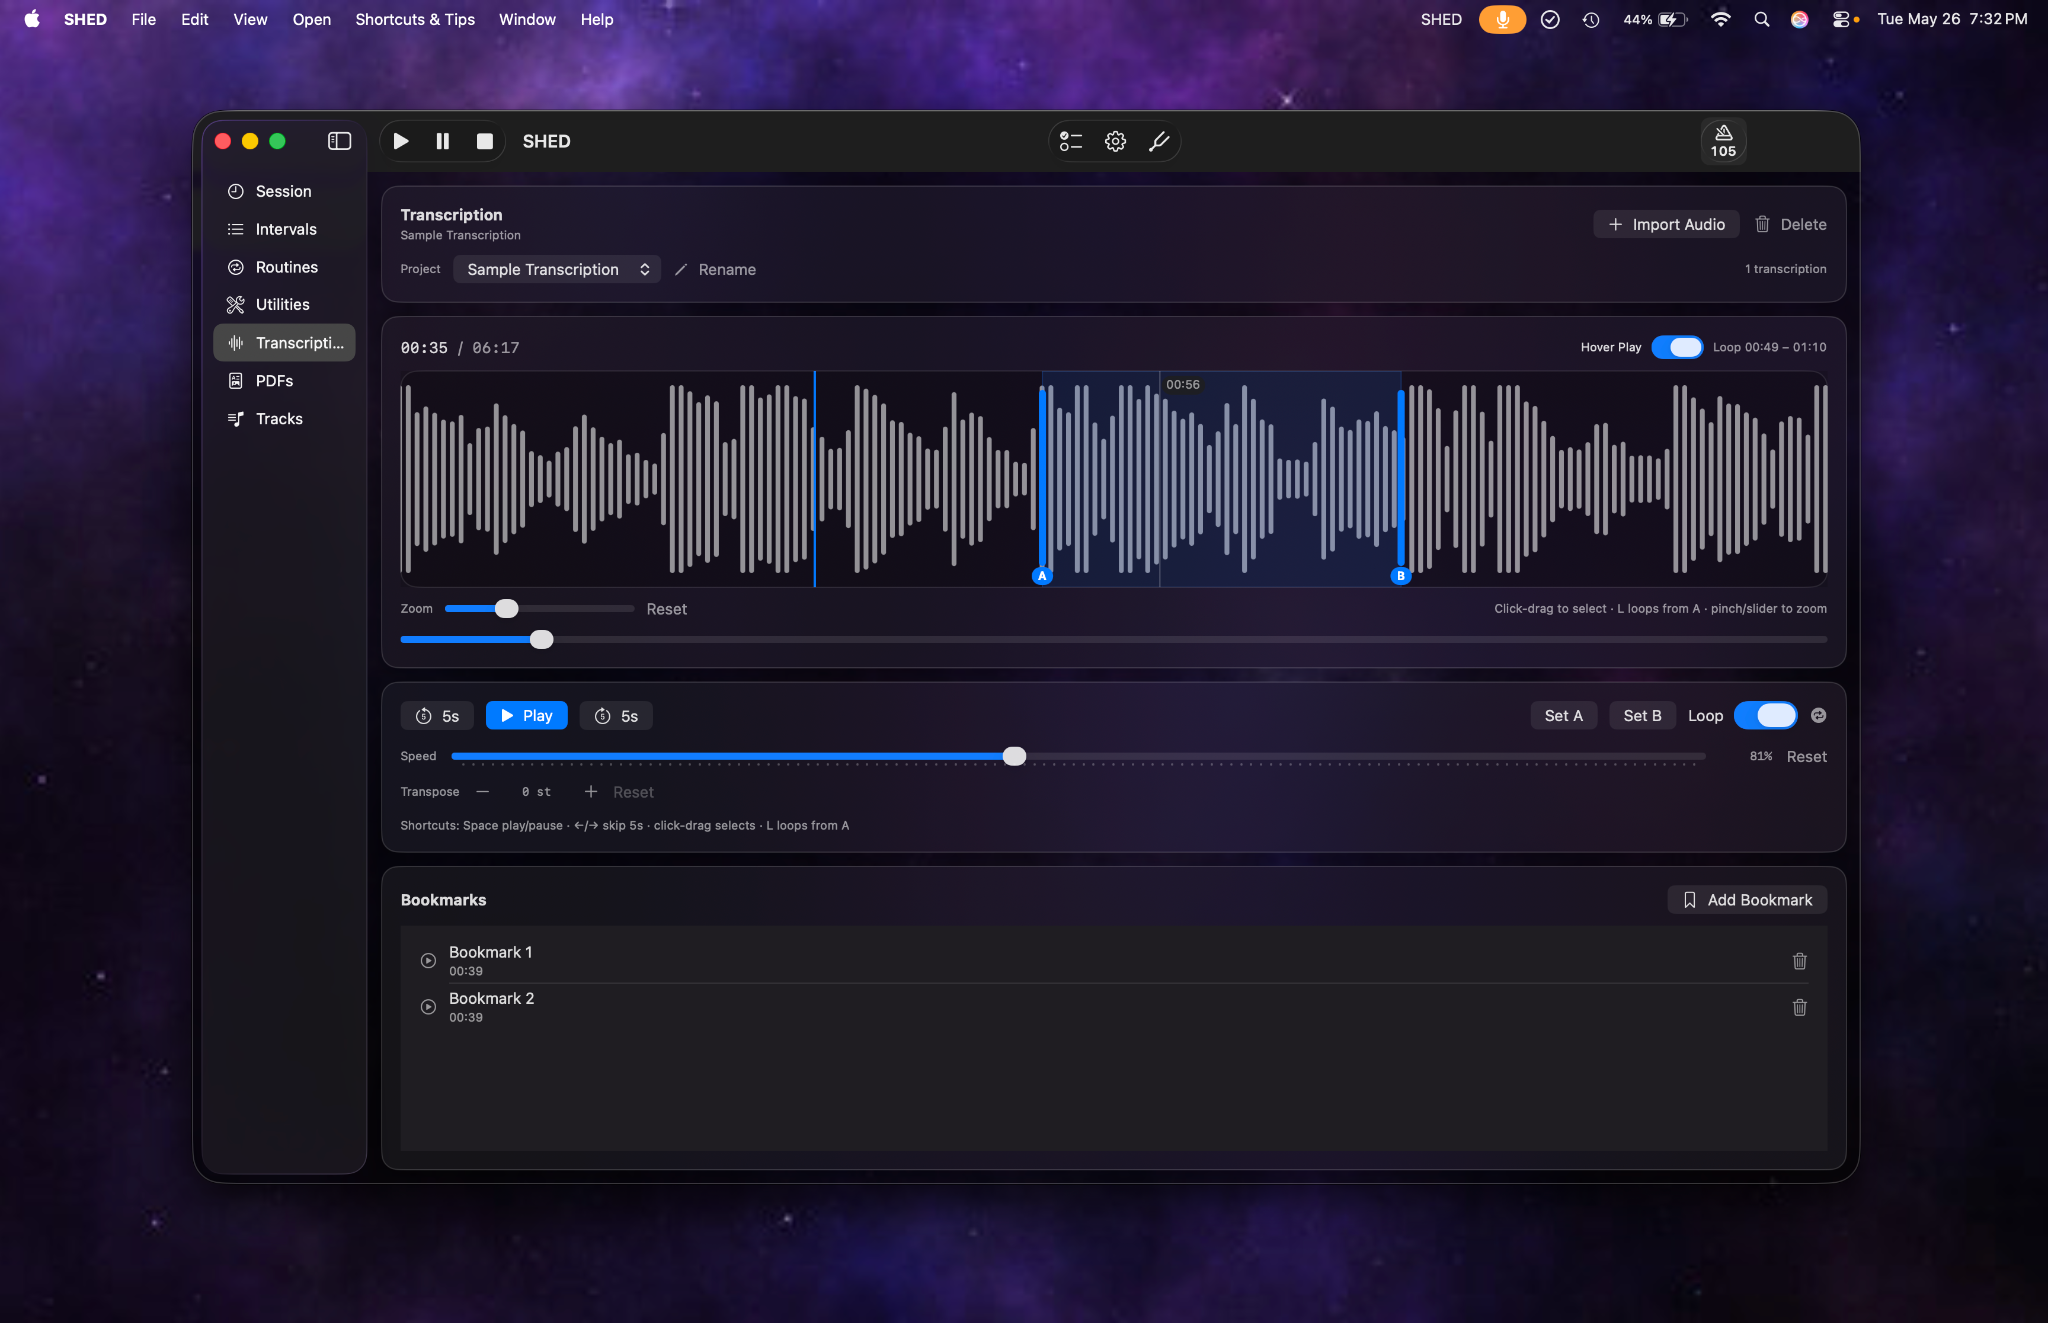Image resolution: width=2048 pixels, height=1323 pixels.
Task: Open the Routines sidebar item
Action: pyautogui.click(x=284, y=267)
